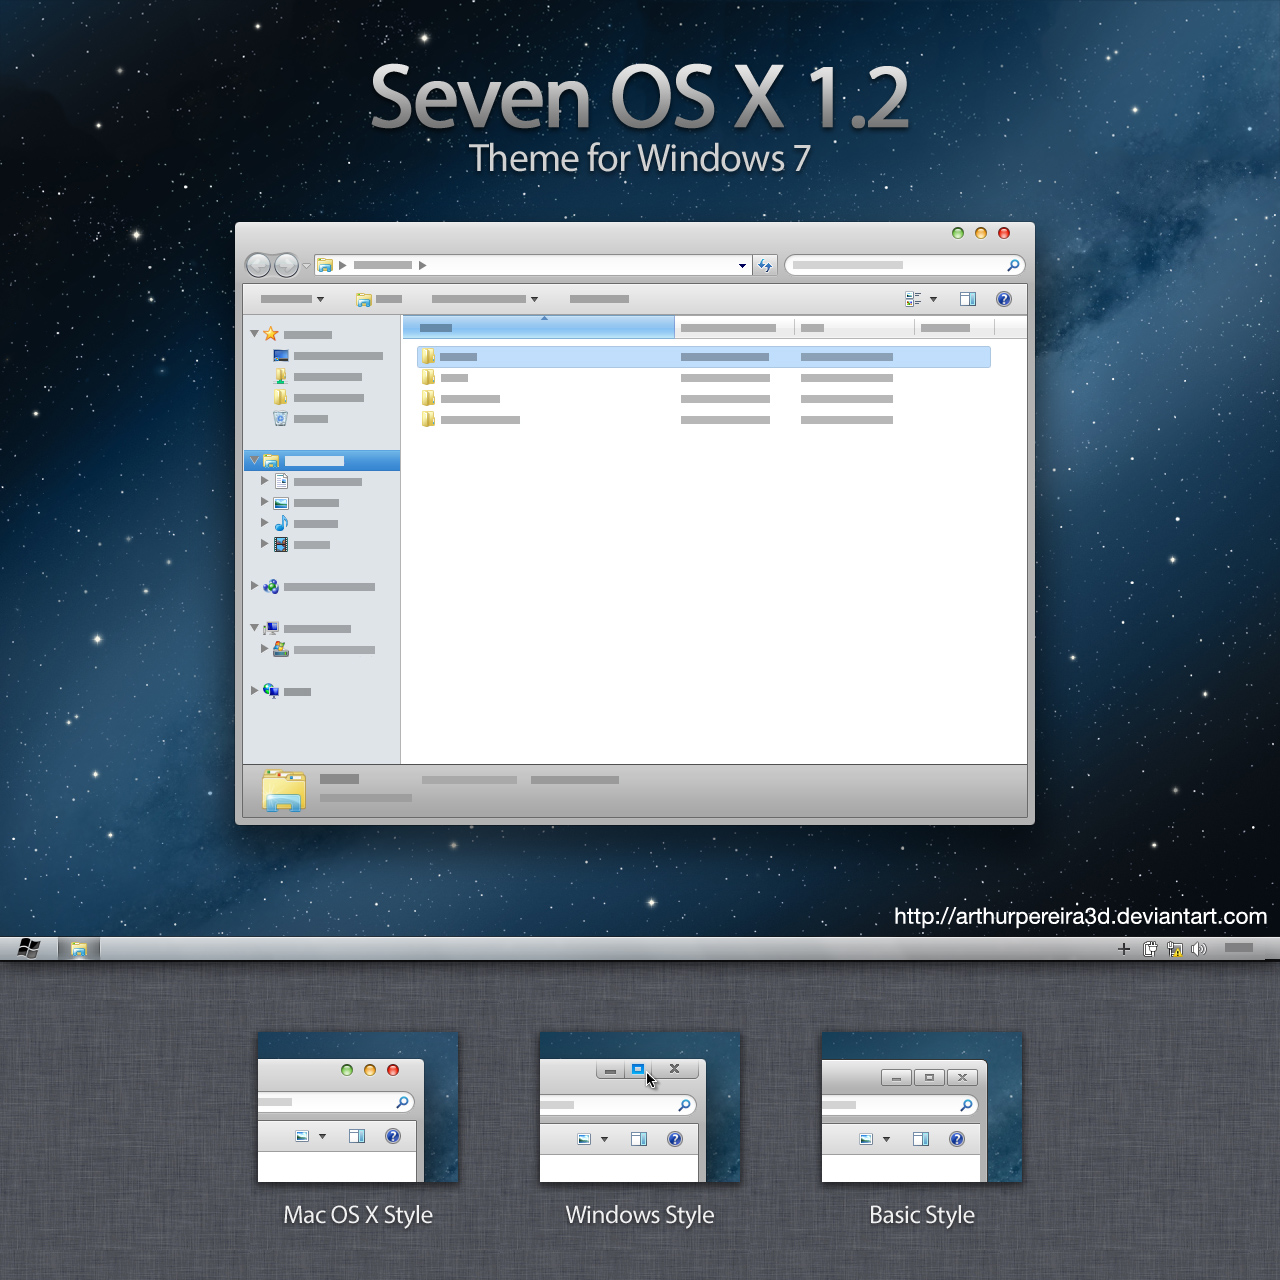Select the Mac OS X Style preview thumbnail
Viewport: 1280px width, 1280px height.
point(358,1107)
